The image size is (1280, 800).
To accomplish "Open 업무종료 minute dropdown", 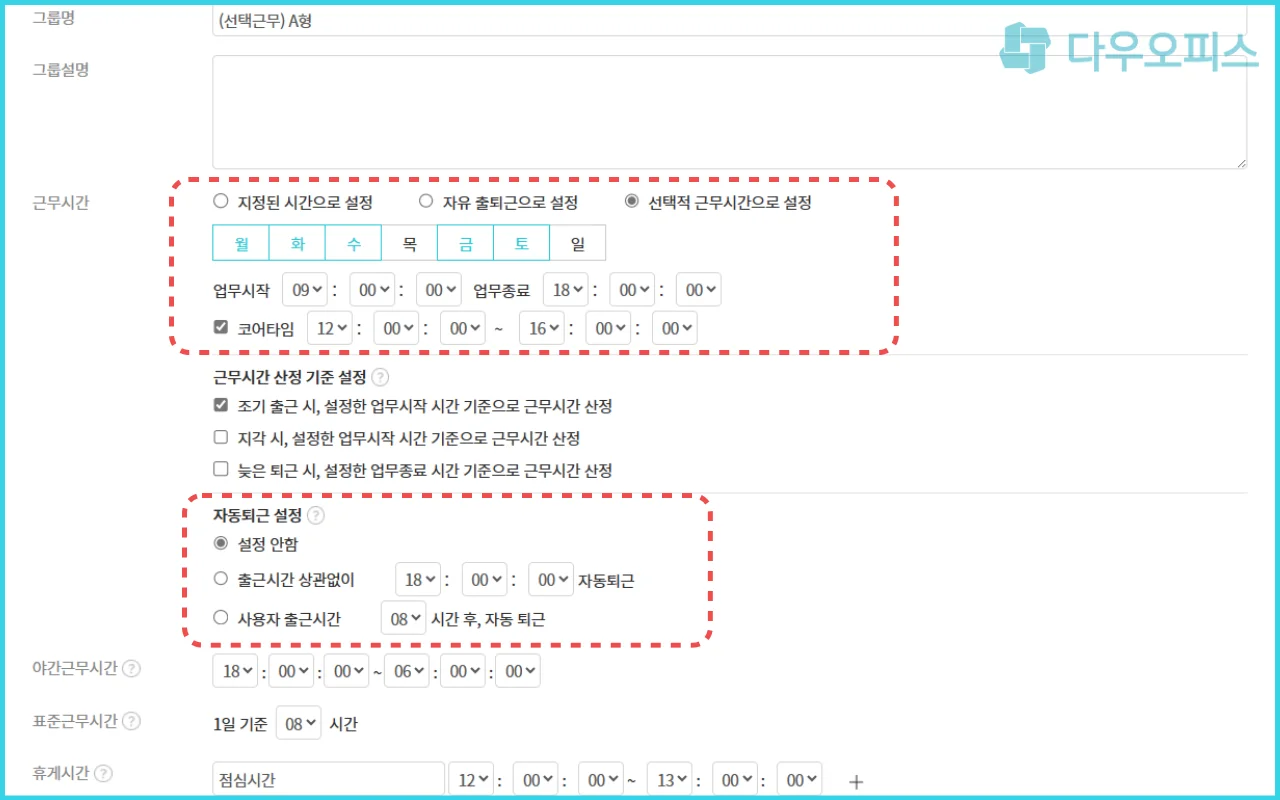I will point(632,290).
